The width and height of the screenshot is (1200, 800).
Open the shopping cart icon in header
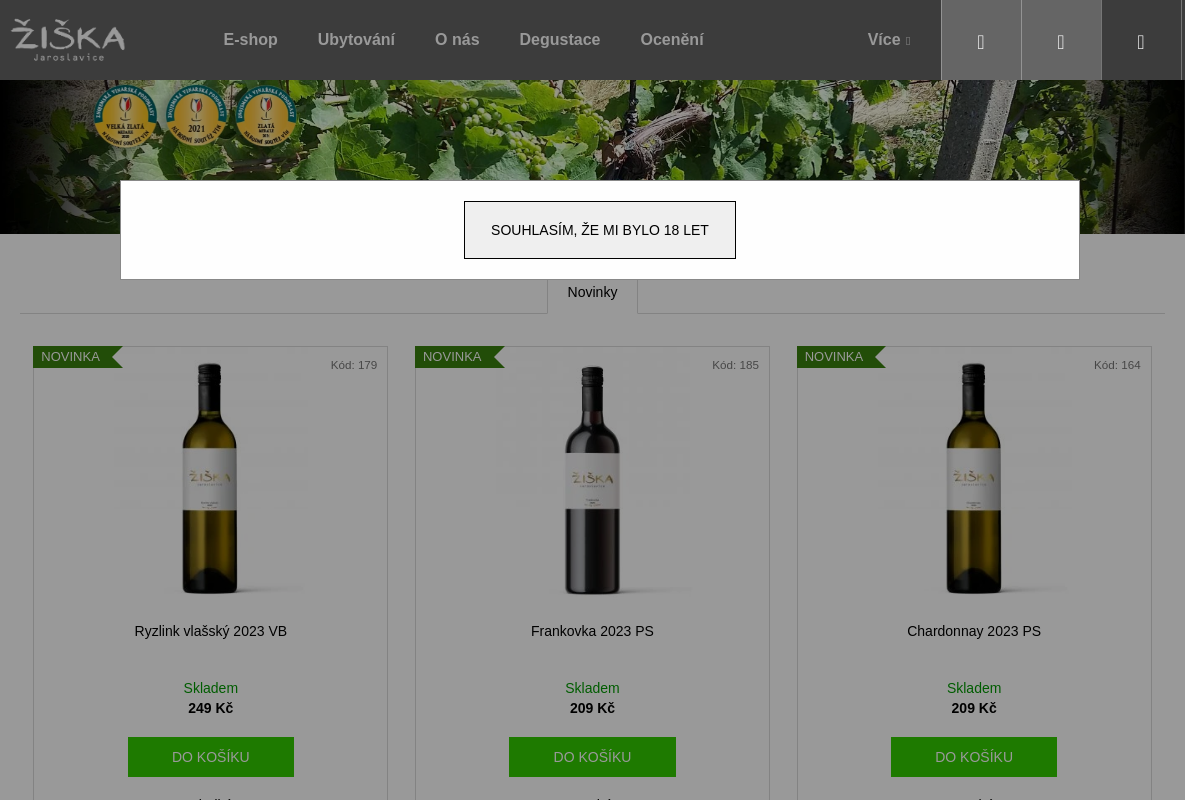1141,41
